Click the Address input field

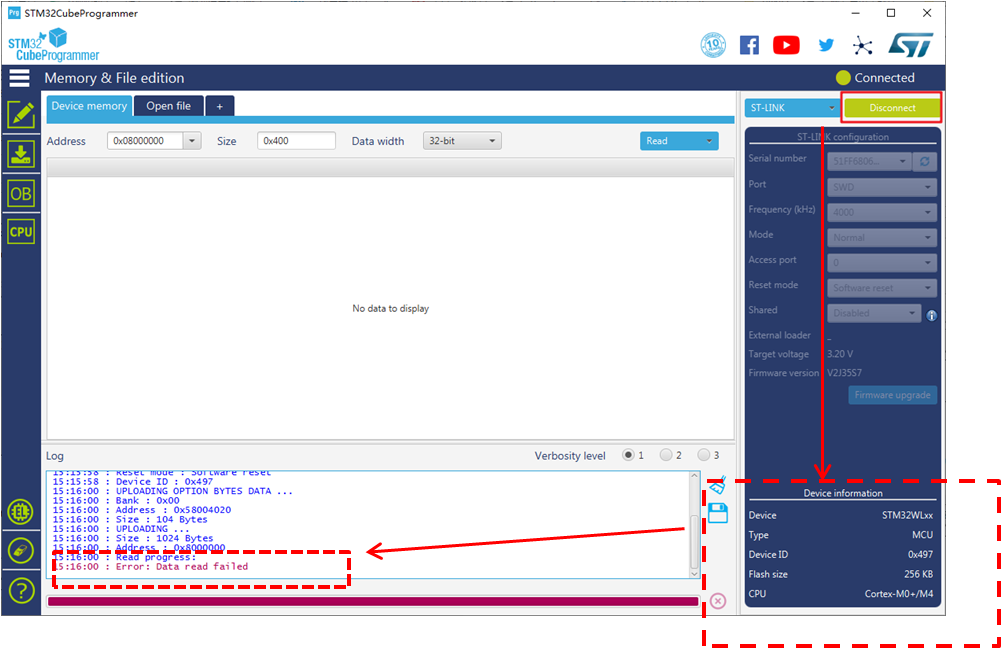146,141
